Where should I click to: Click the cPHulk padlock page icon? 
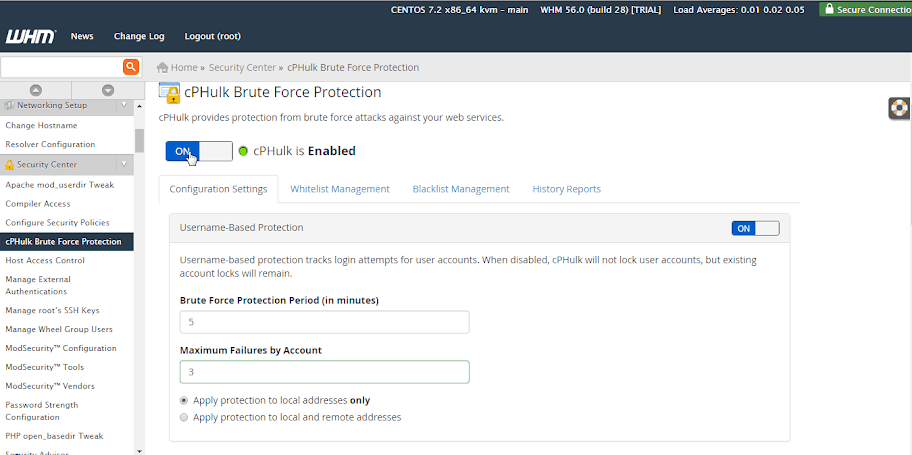click(169, 93)
